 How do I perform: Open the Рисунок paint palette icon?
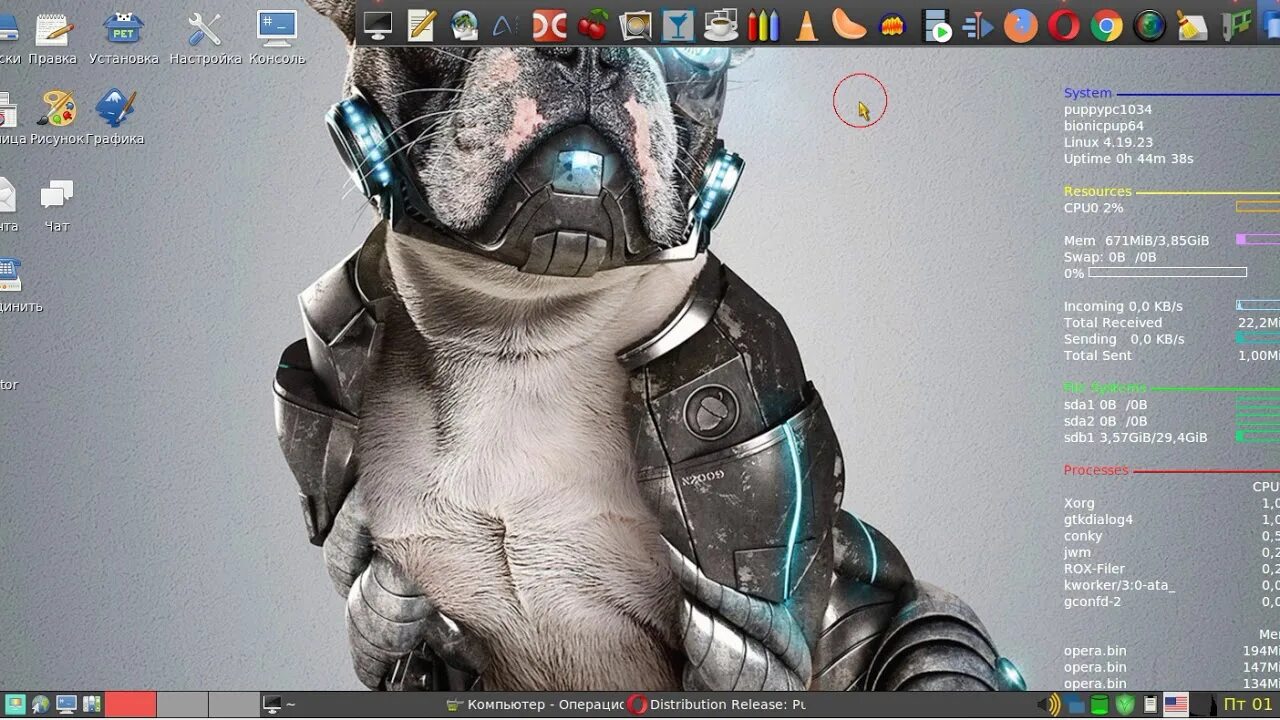57,118
